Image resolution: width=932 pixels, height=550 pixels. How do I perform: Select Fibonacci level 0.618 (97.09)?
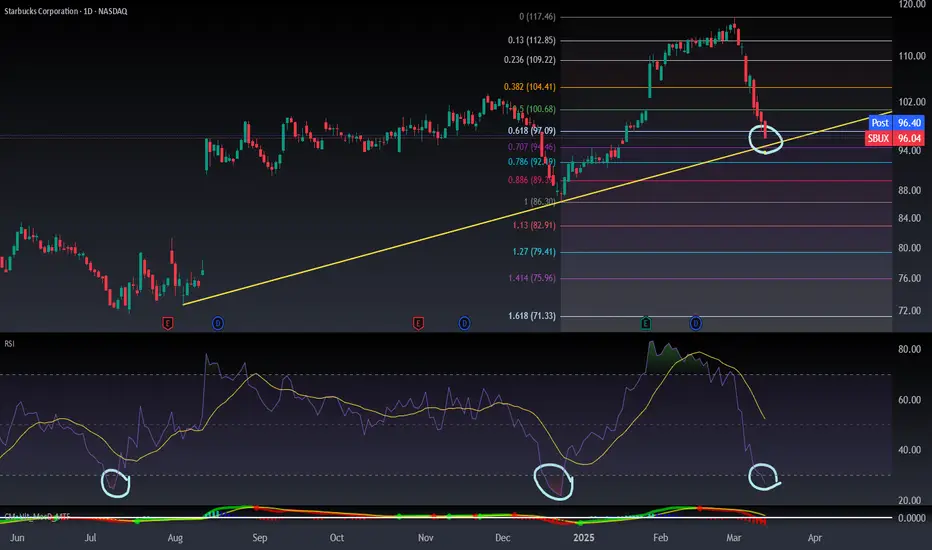[531, 131]
